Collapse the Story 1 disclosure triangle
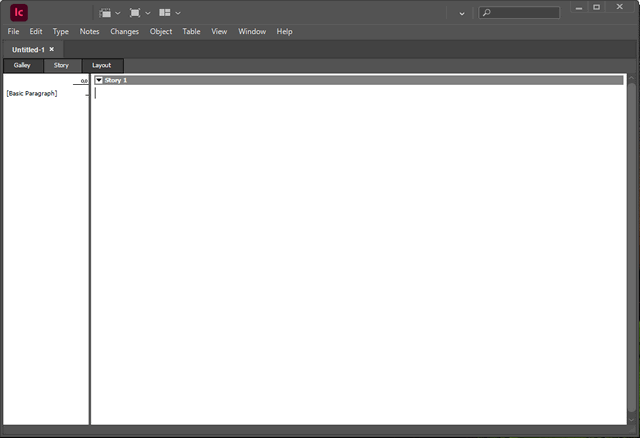Screen dimensions: 640x438 click(x=99, y=79)
